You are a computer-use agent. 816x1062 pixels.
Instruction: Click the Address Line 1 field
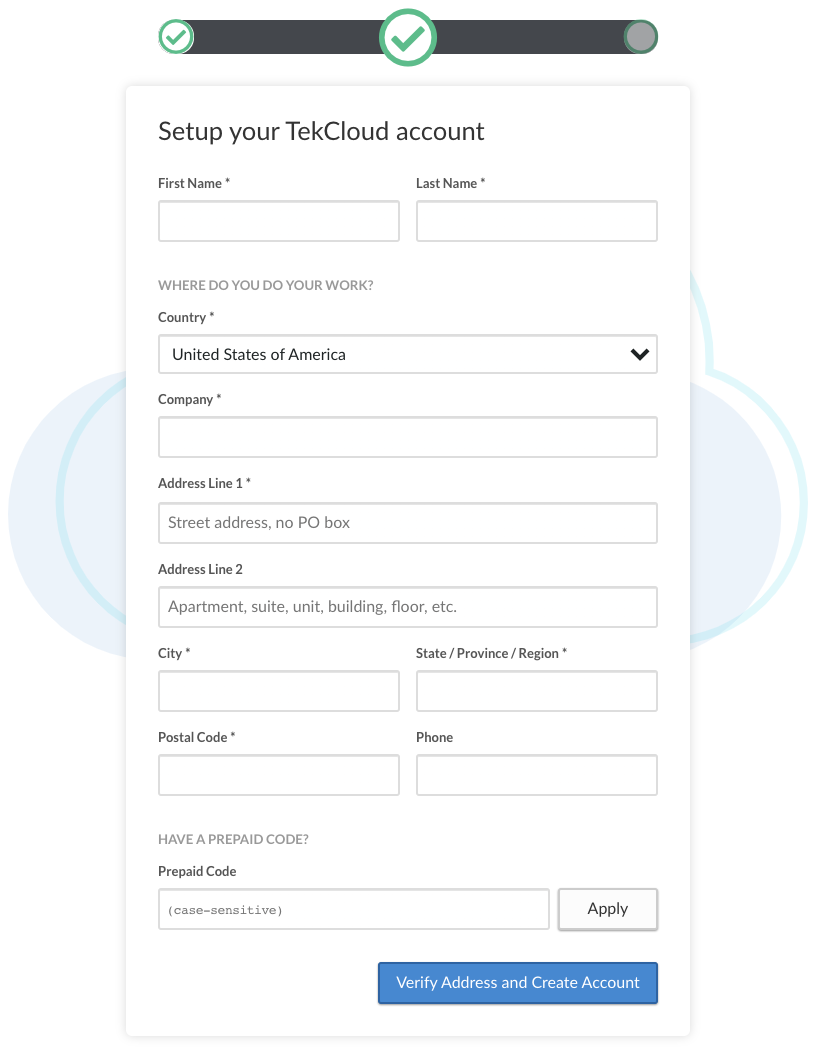pyautogui.click(x=407, y=523)
